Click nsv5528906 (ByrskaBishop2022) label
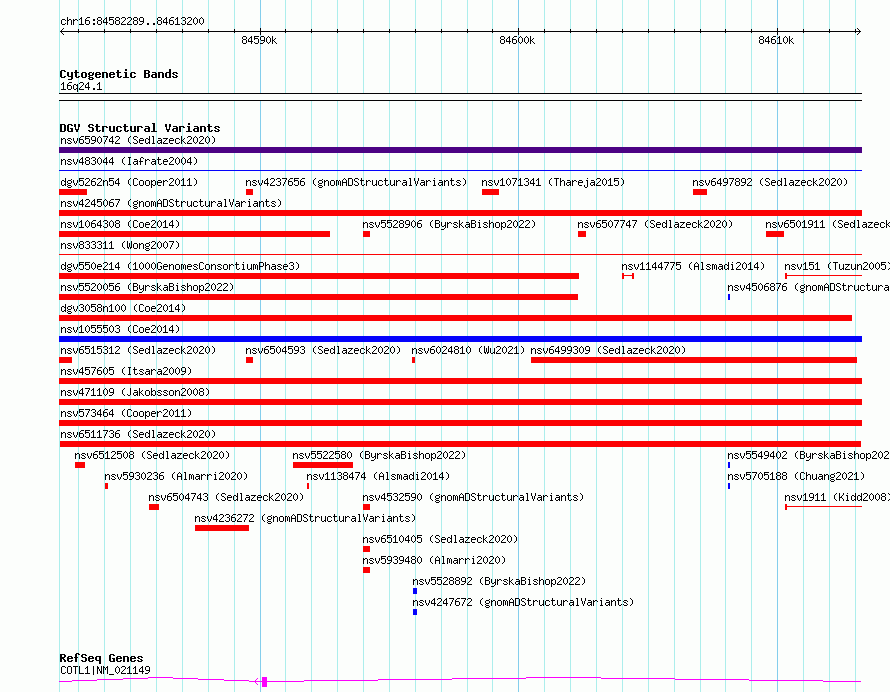 449,224
